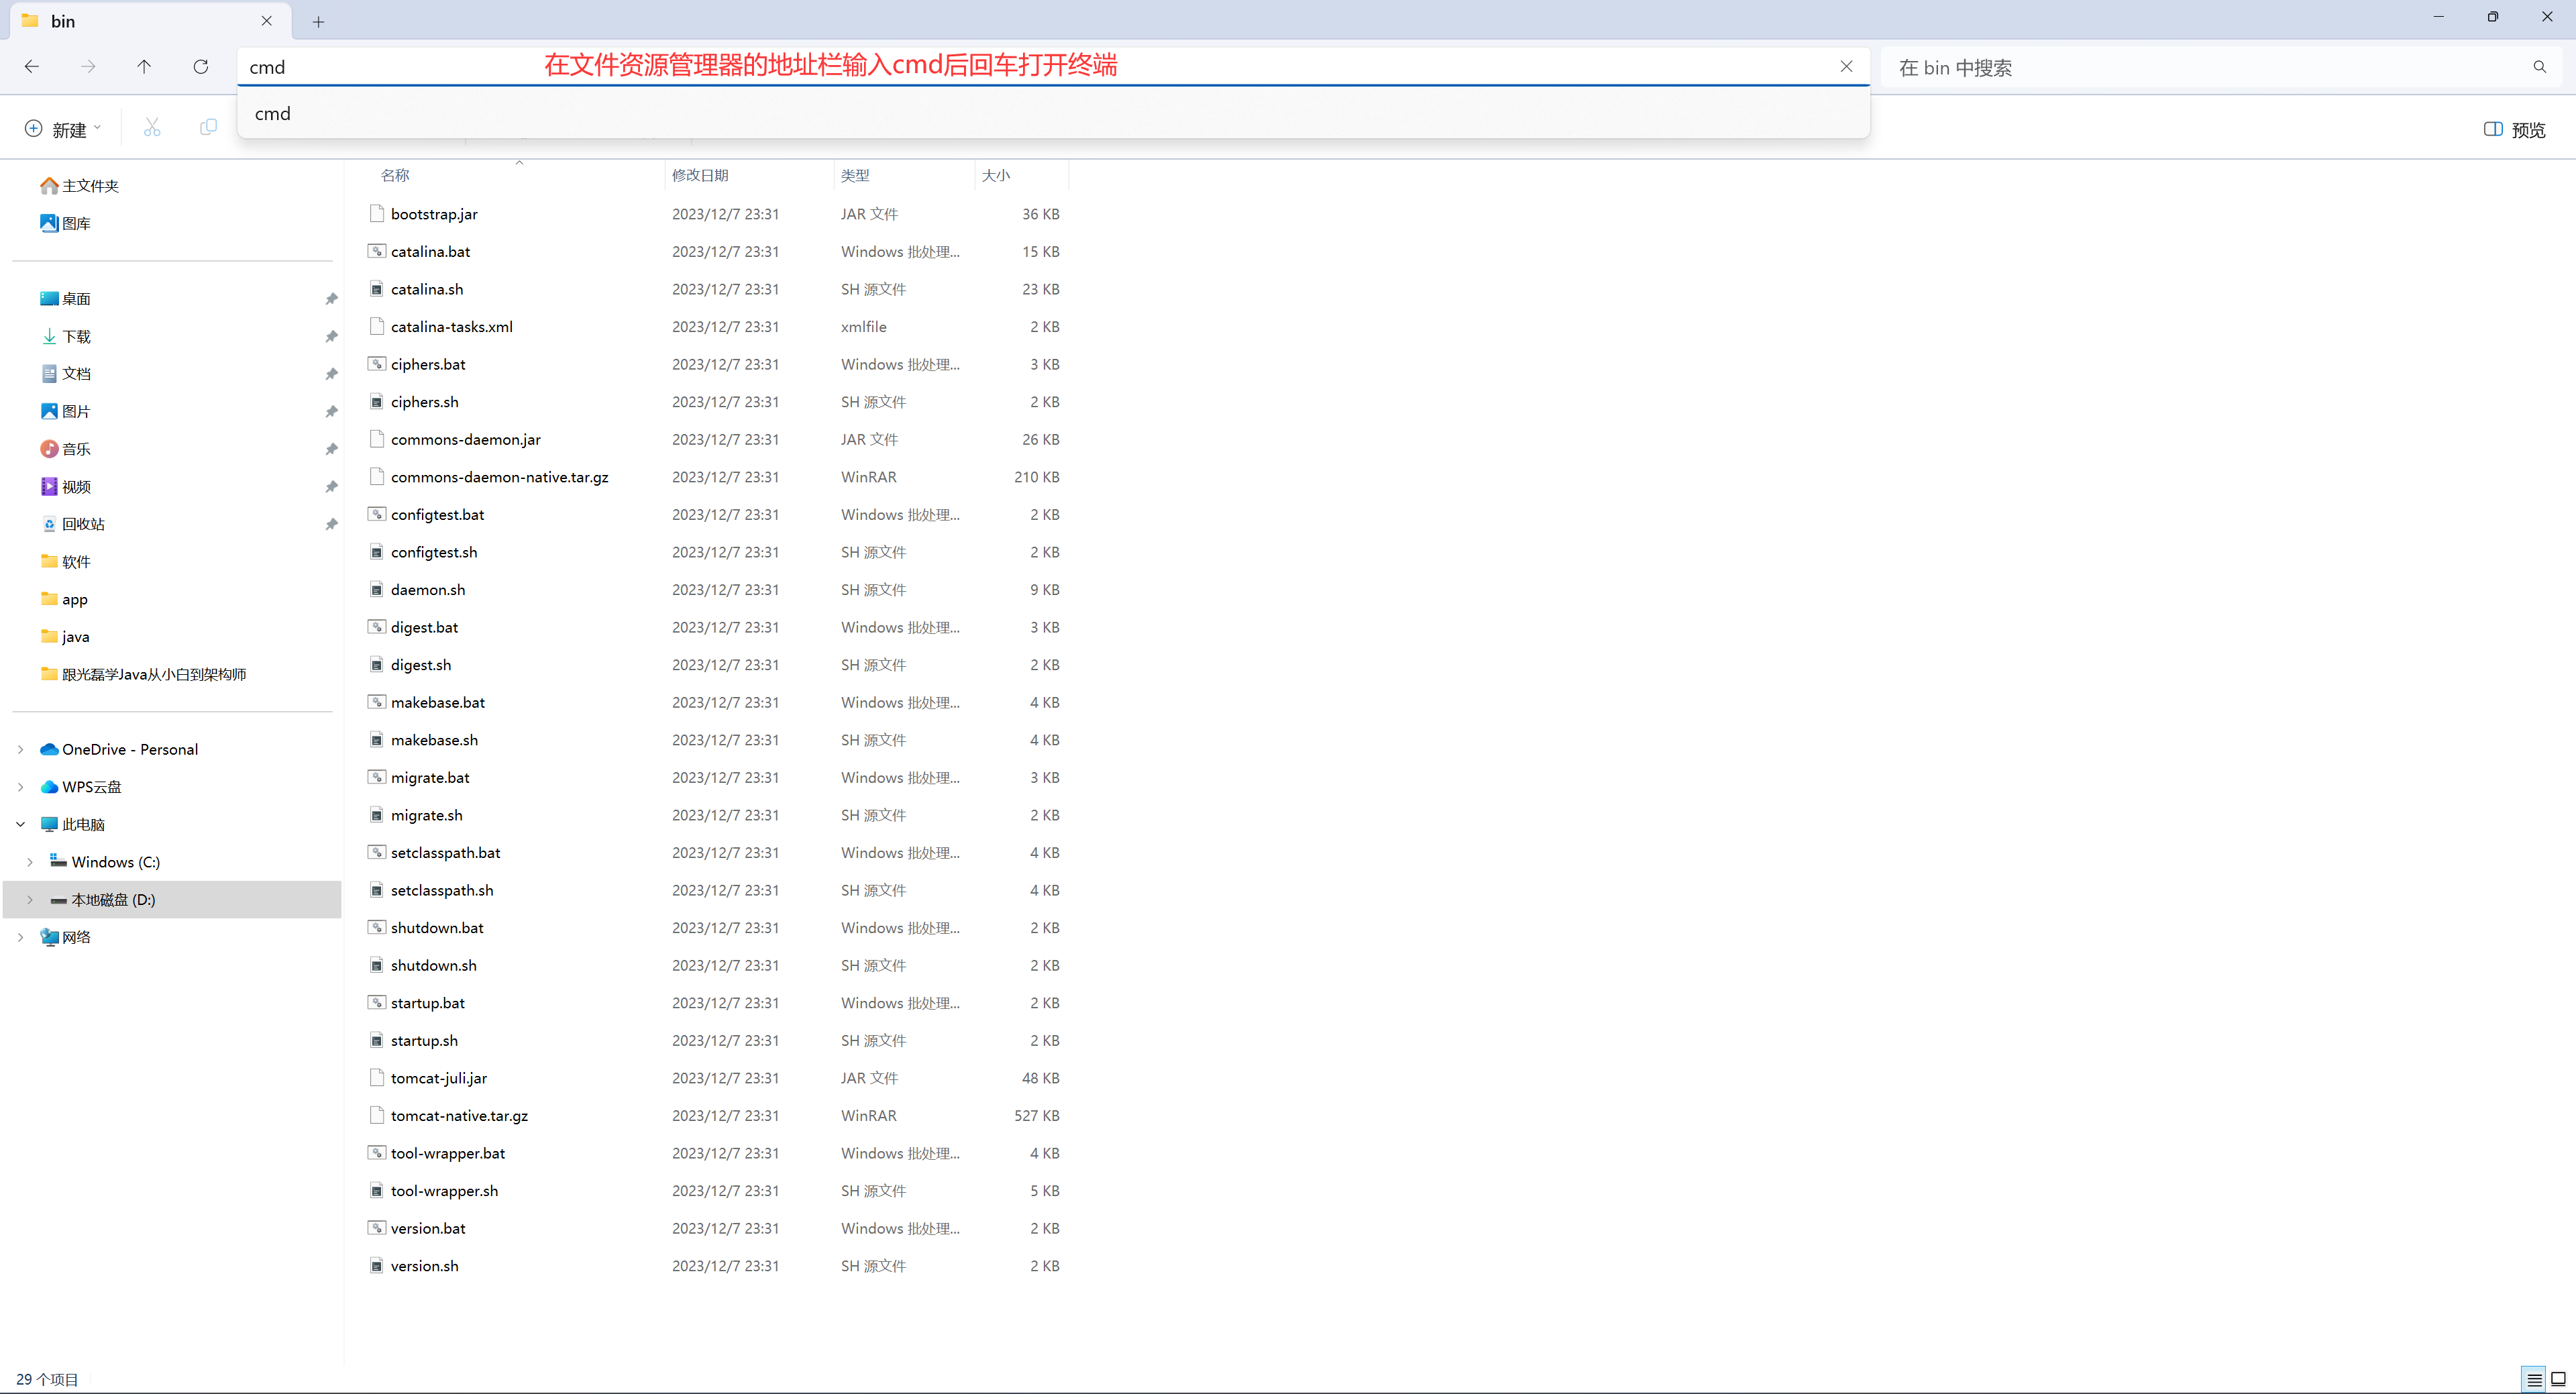2576x1394 pixels.
Task: Sort by 大小 column header
Action: tap(996, 175)
